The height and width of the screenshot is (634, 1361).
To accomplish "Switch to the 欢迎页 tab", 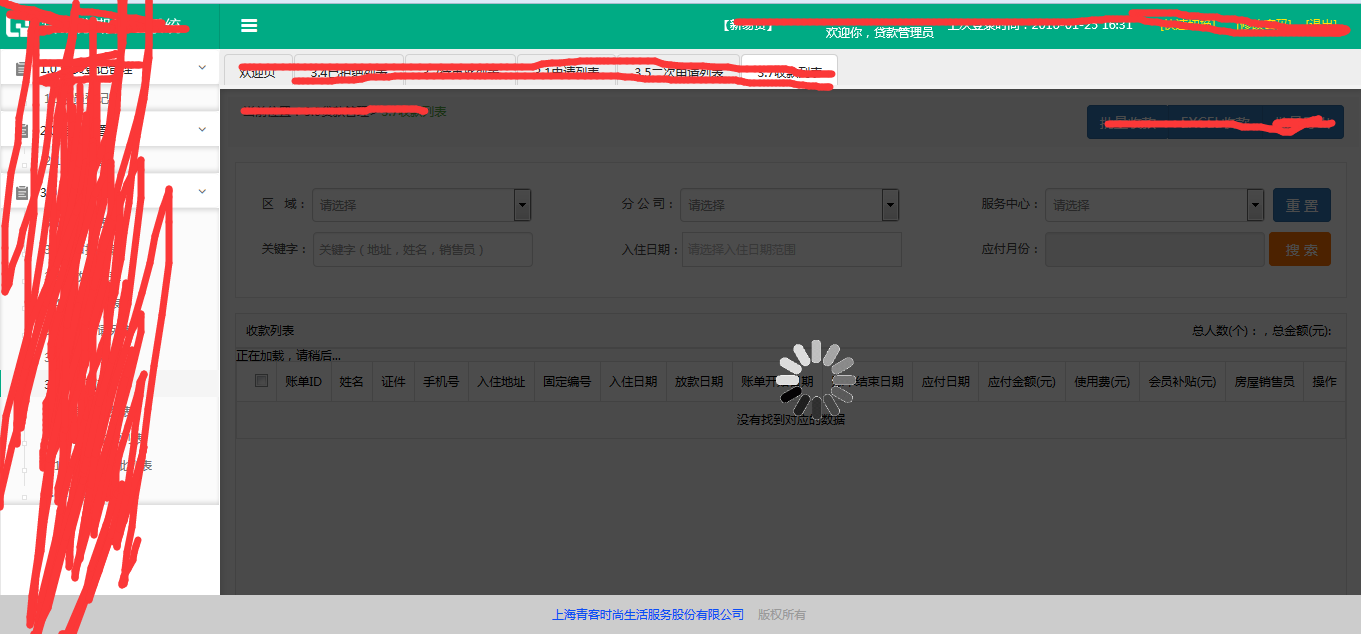I will tap(258, 72).
